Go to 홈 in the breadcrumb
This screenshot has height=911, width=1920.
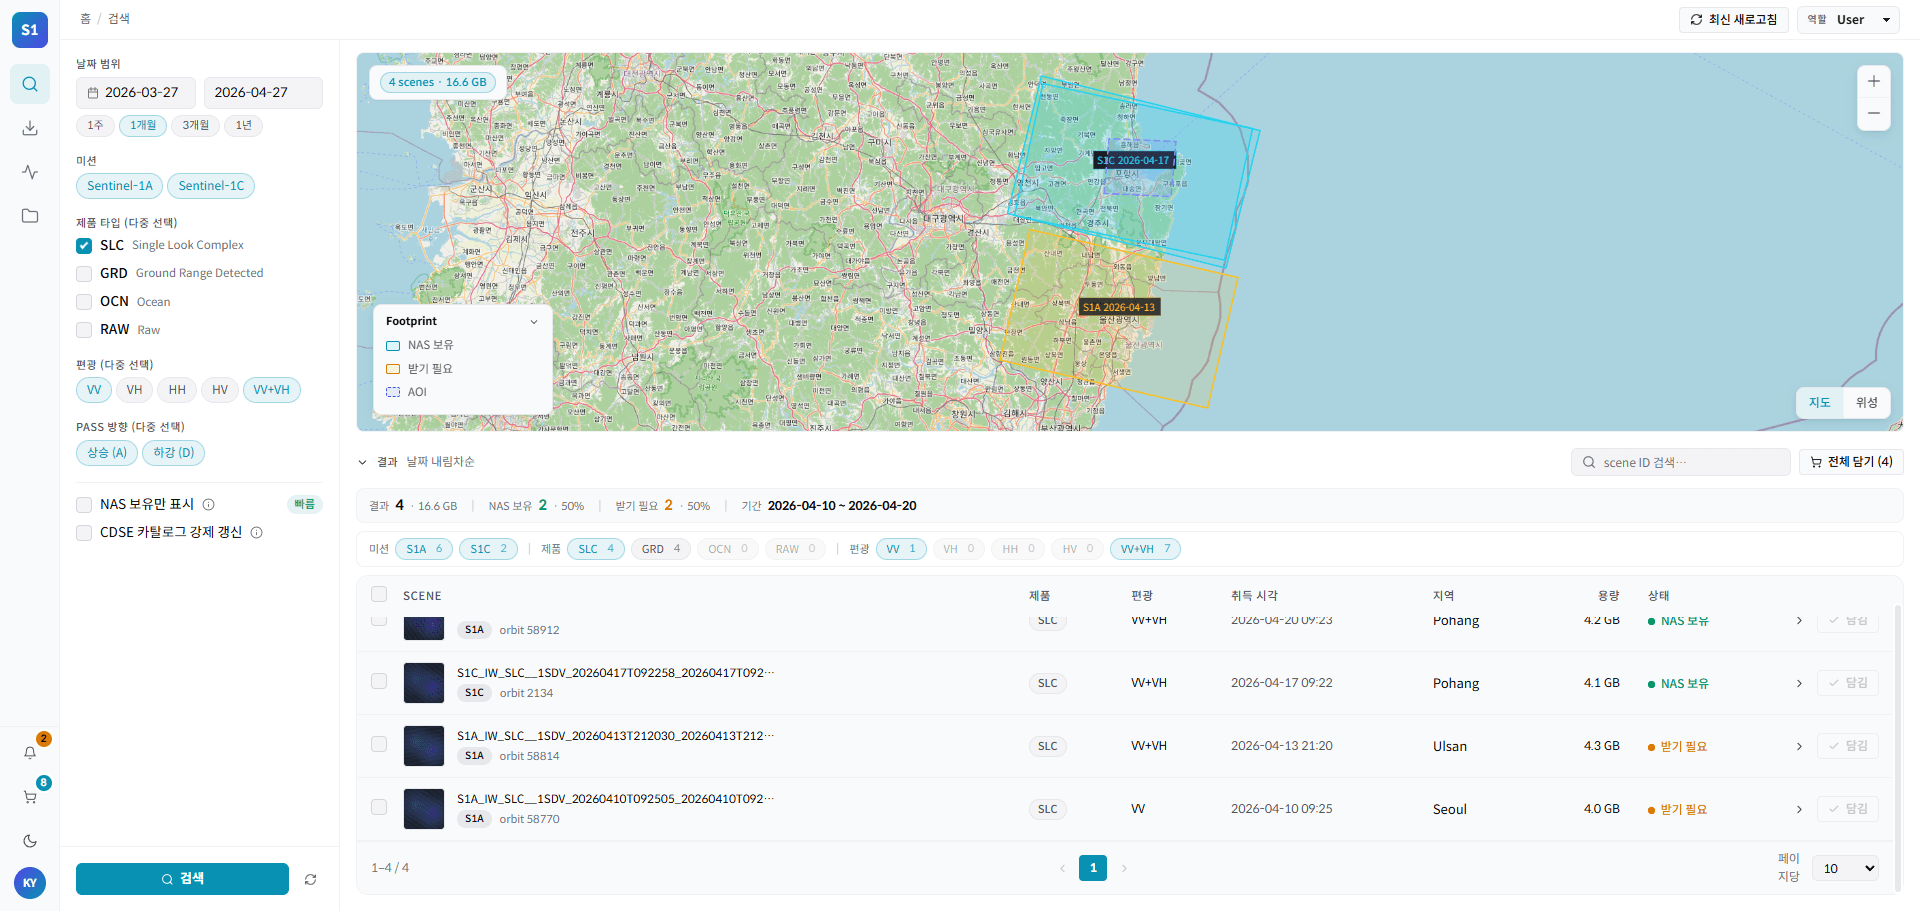85,19
